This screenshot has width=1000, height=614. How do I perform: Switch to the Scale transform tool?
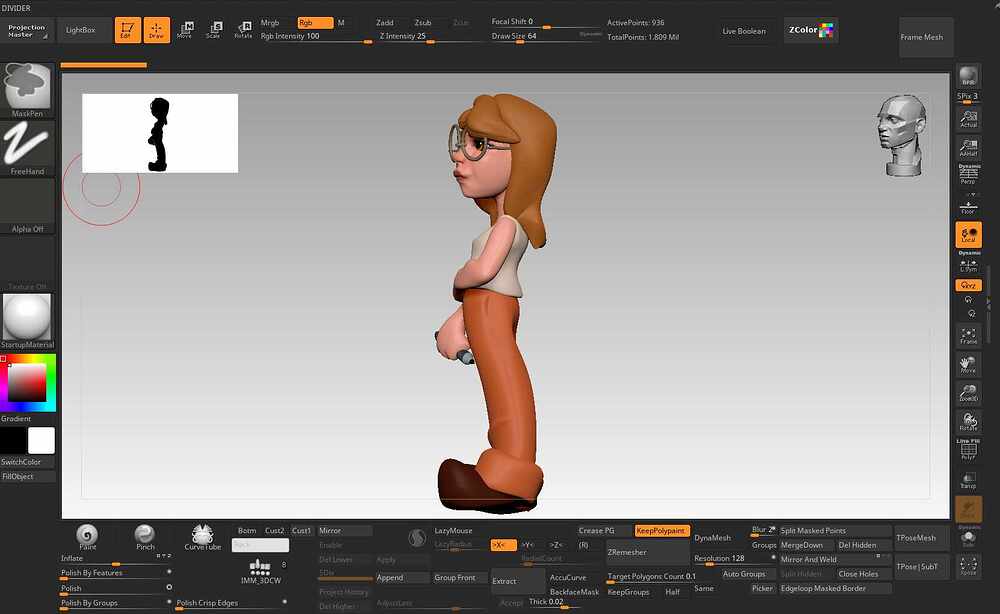click(214, 30)
